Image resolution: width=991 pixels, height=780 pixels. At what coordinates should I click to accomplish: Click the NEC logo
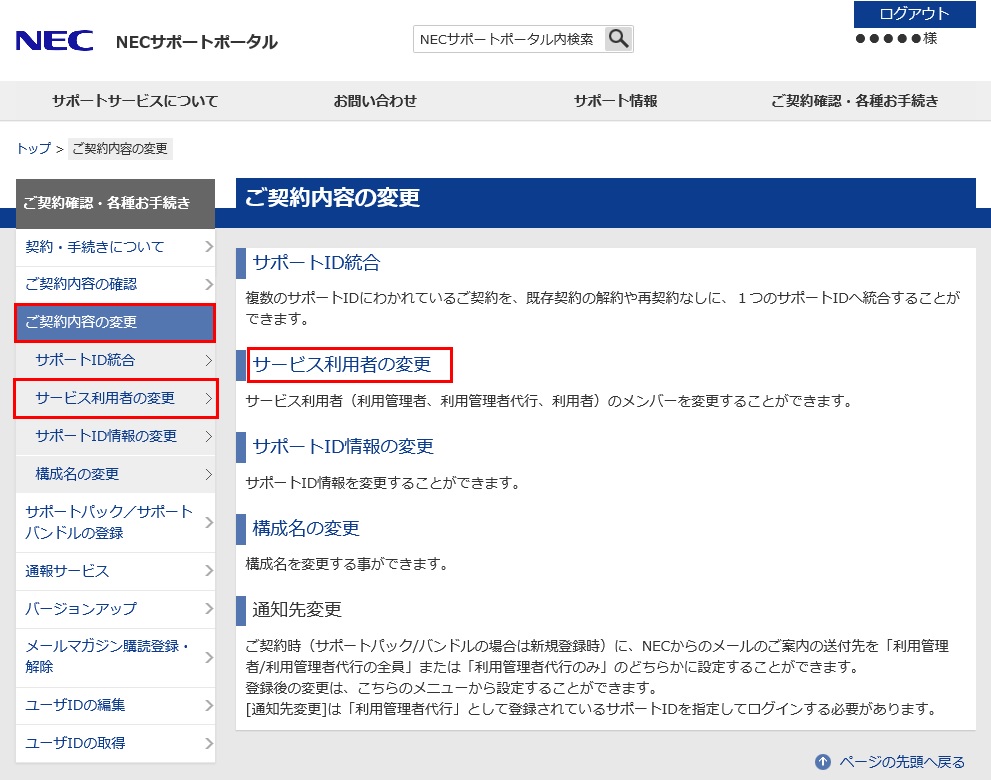tap(54, 41)
